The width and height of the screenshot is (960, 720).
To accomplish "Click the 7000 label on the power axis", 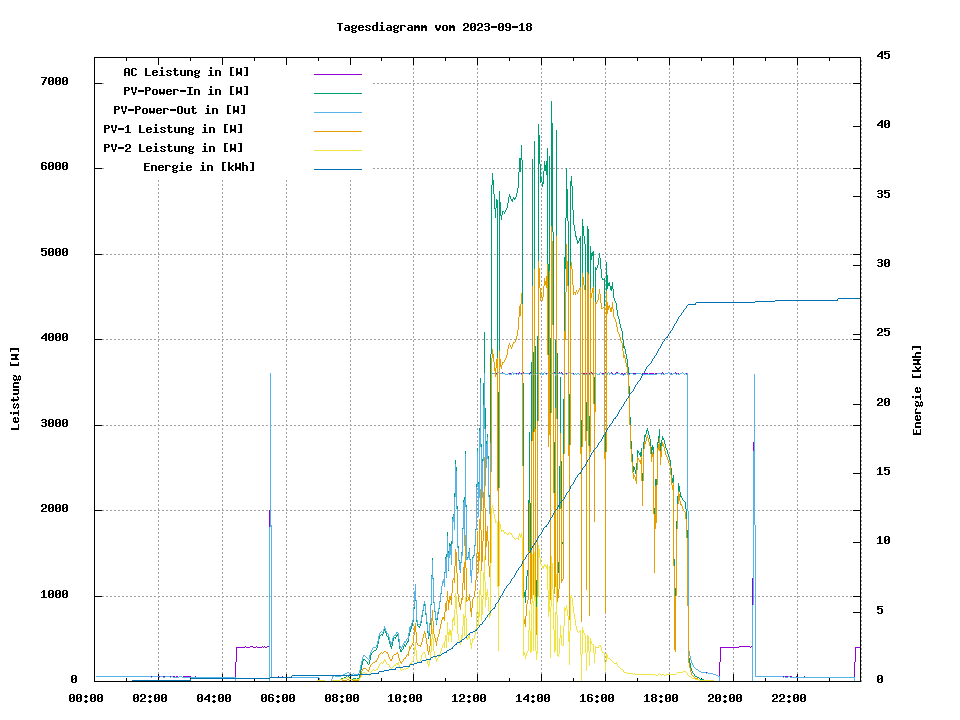I will [x=53, y=82].
